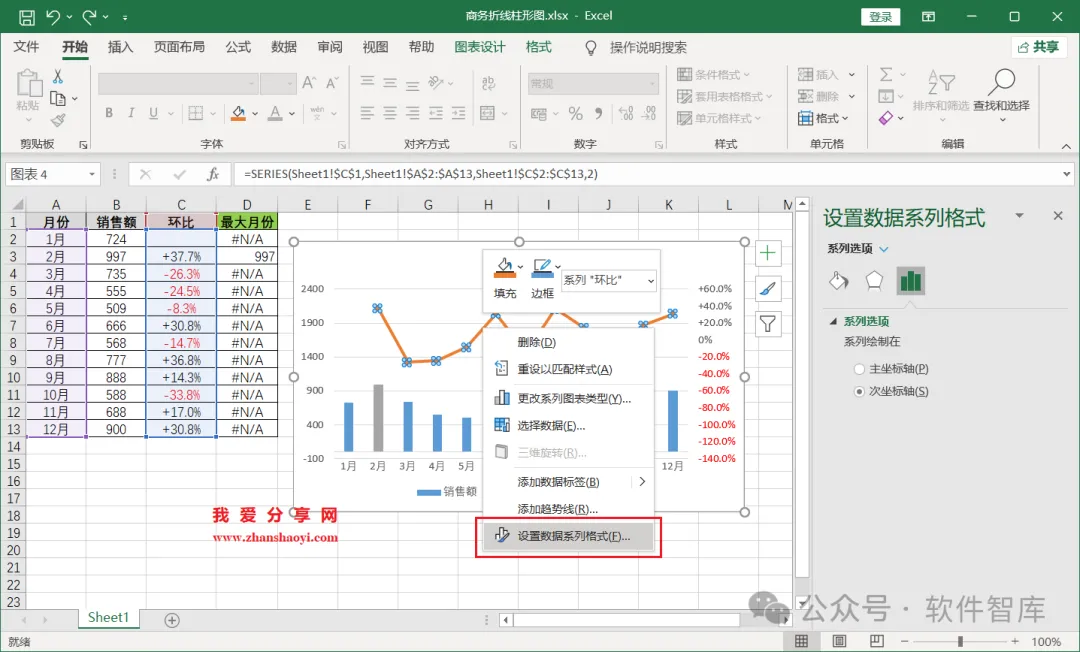Click the fill color bucket in ribbon
1080x652 pixels.
pos(238,113)
